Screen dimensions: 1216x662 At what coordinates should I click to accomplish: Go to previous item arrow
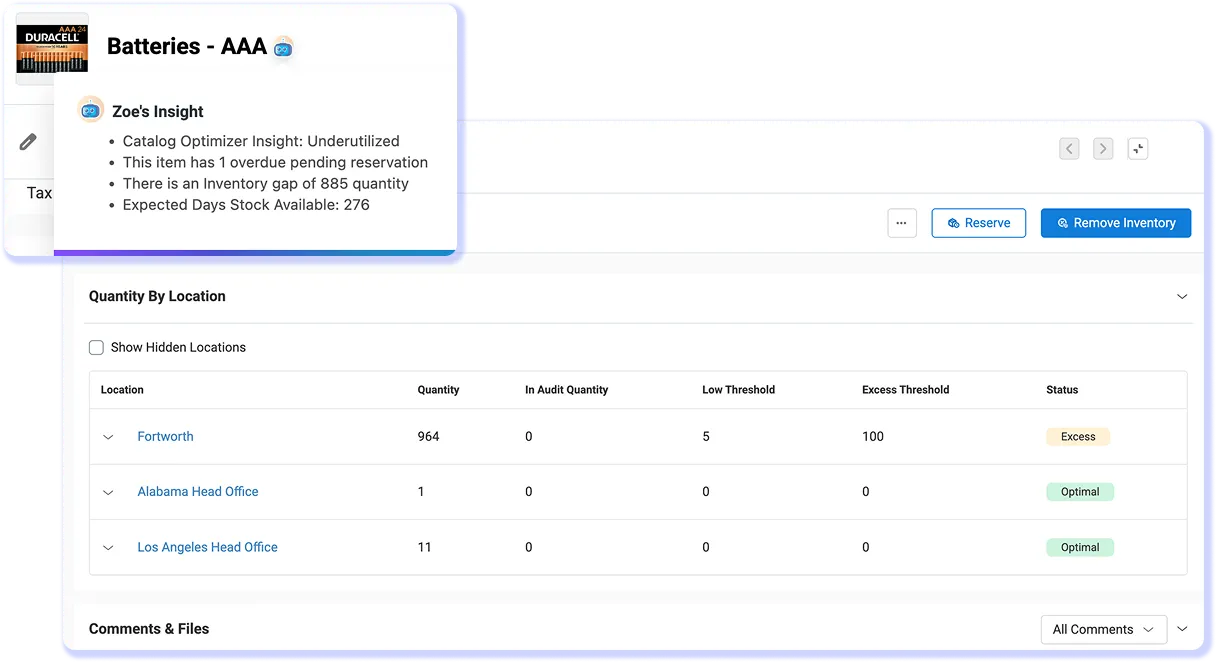point(1069,149)
